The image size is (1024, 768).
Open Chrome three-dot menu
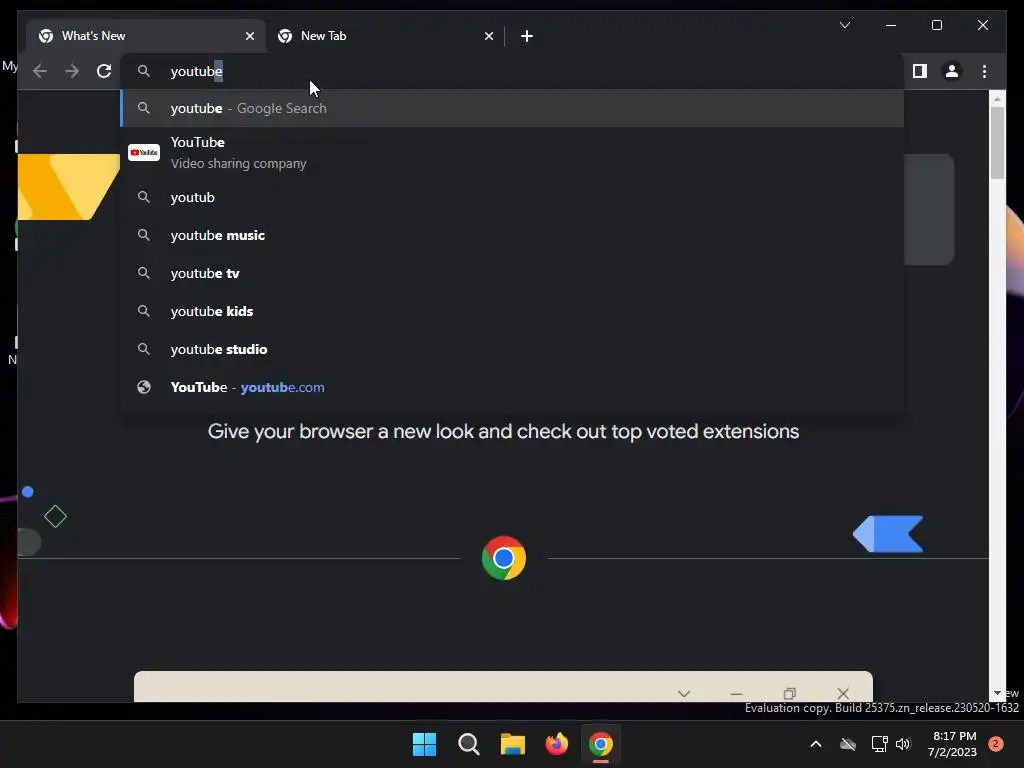pos(984,71)
